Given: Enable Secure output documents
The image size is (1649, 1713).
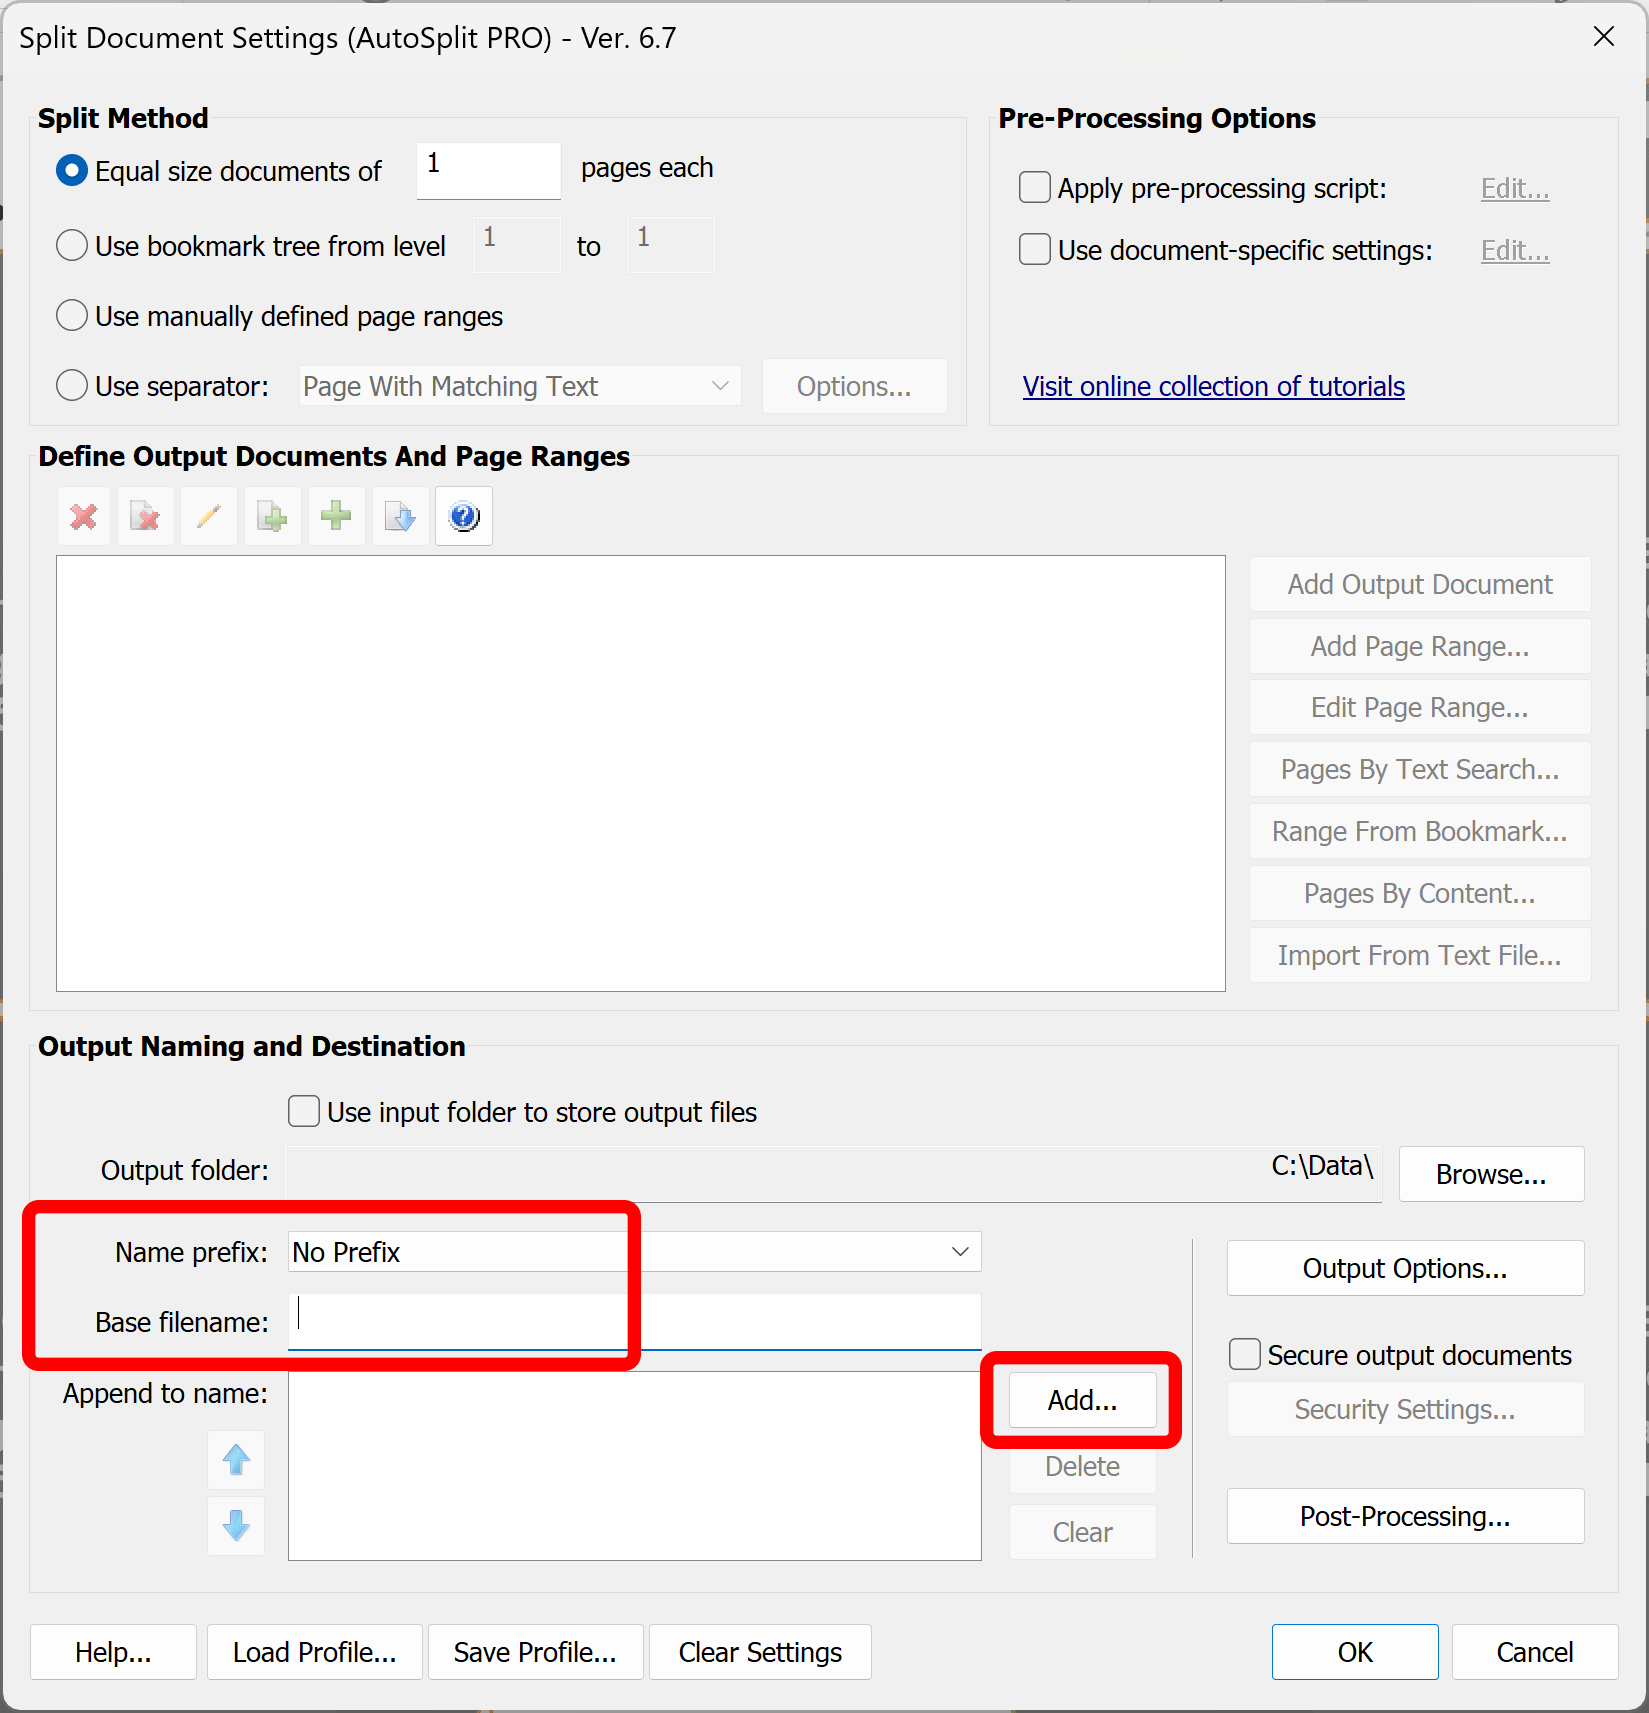Looking at the screenshot, I should (x=1244, y=1354).
